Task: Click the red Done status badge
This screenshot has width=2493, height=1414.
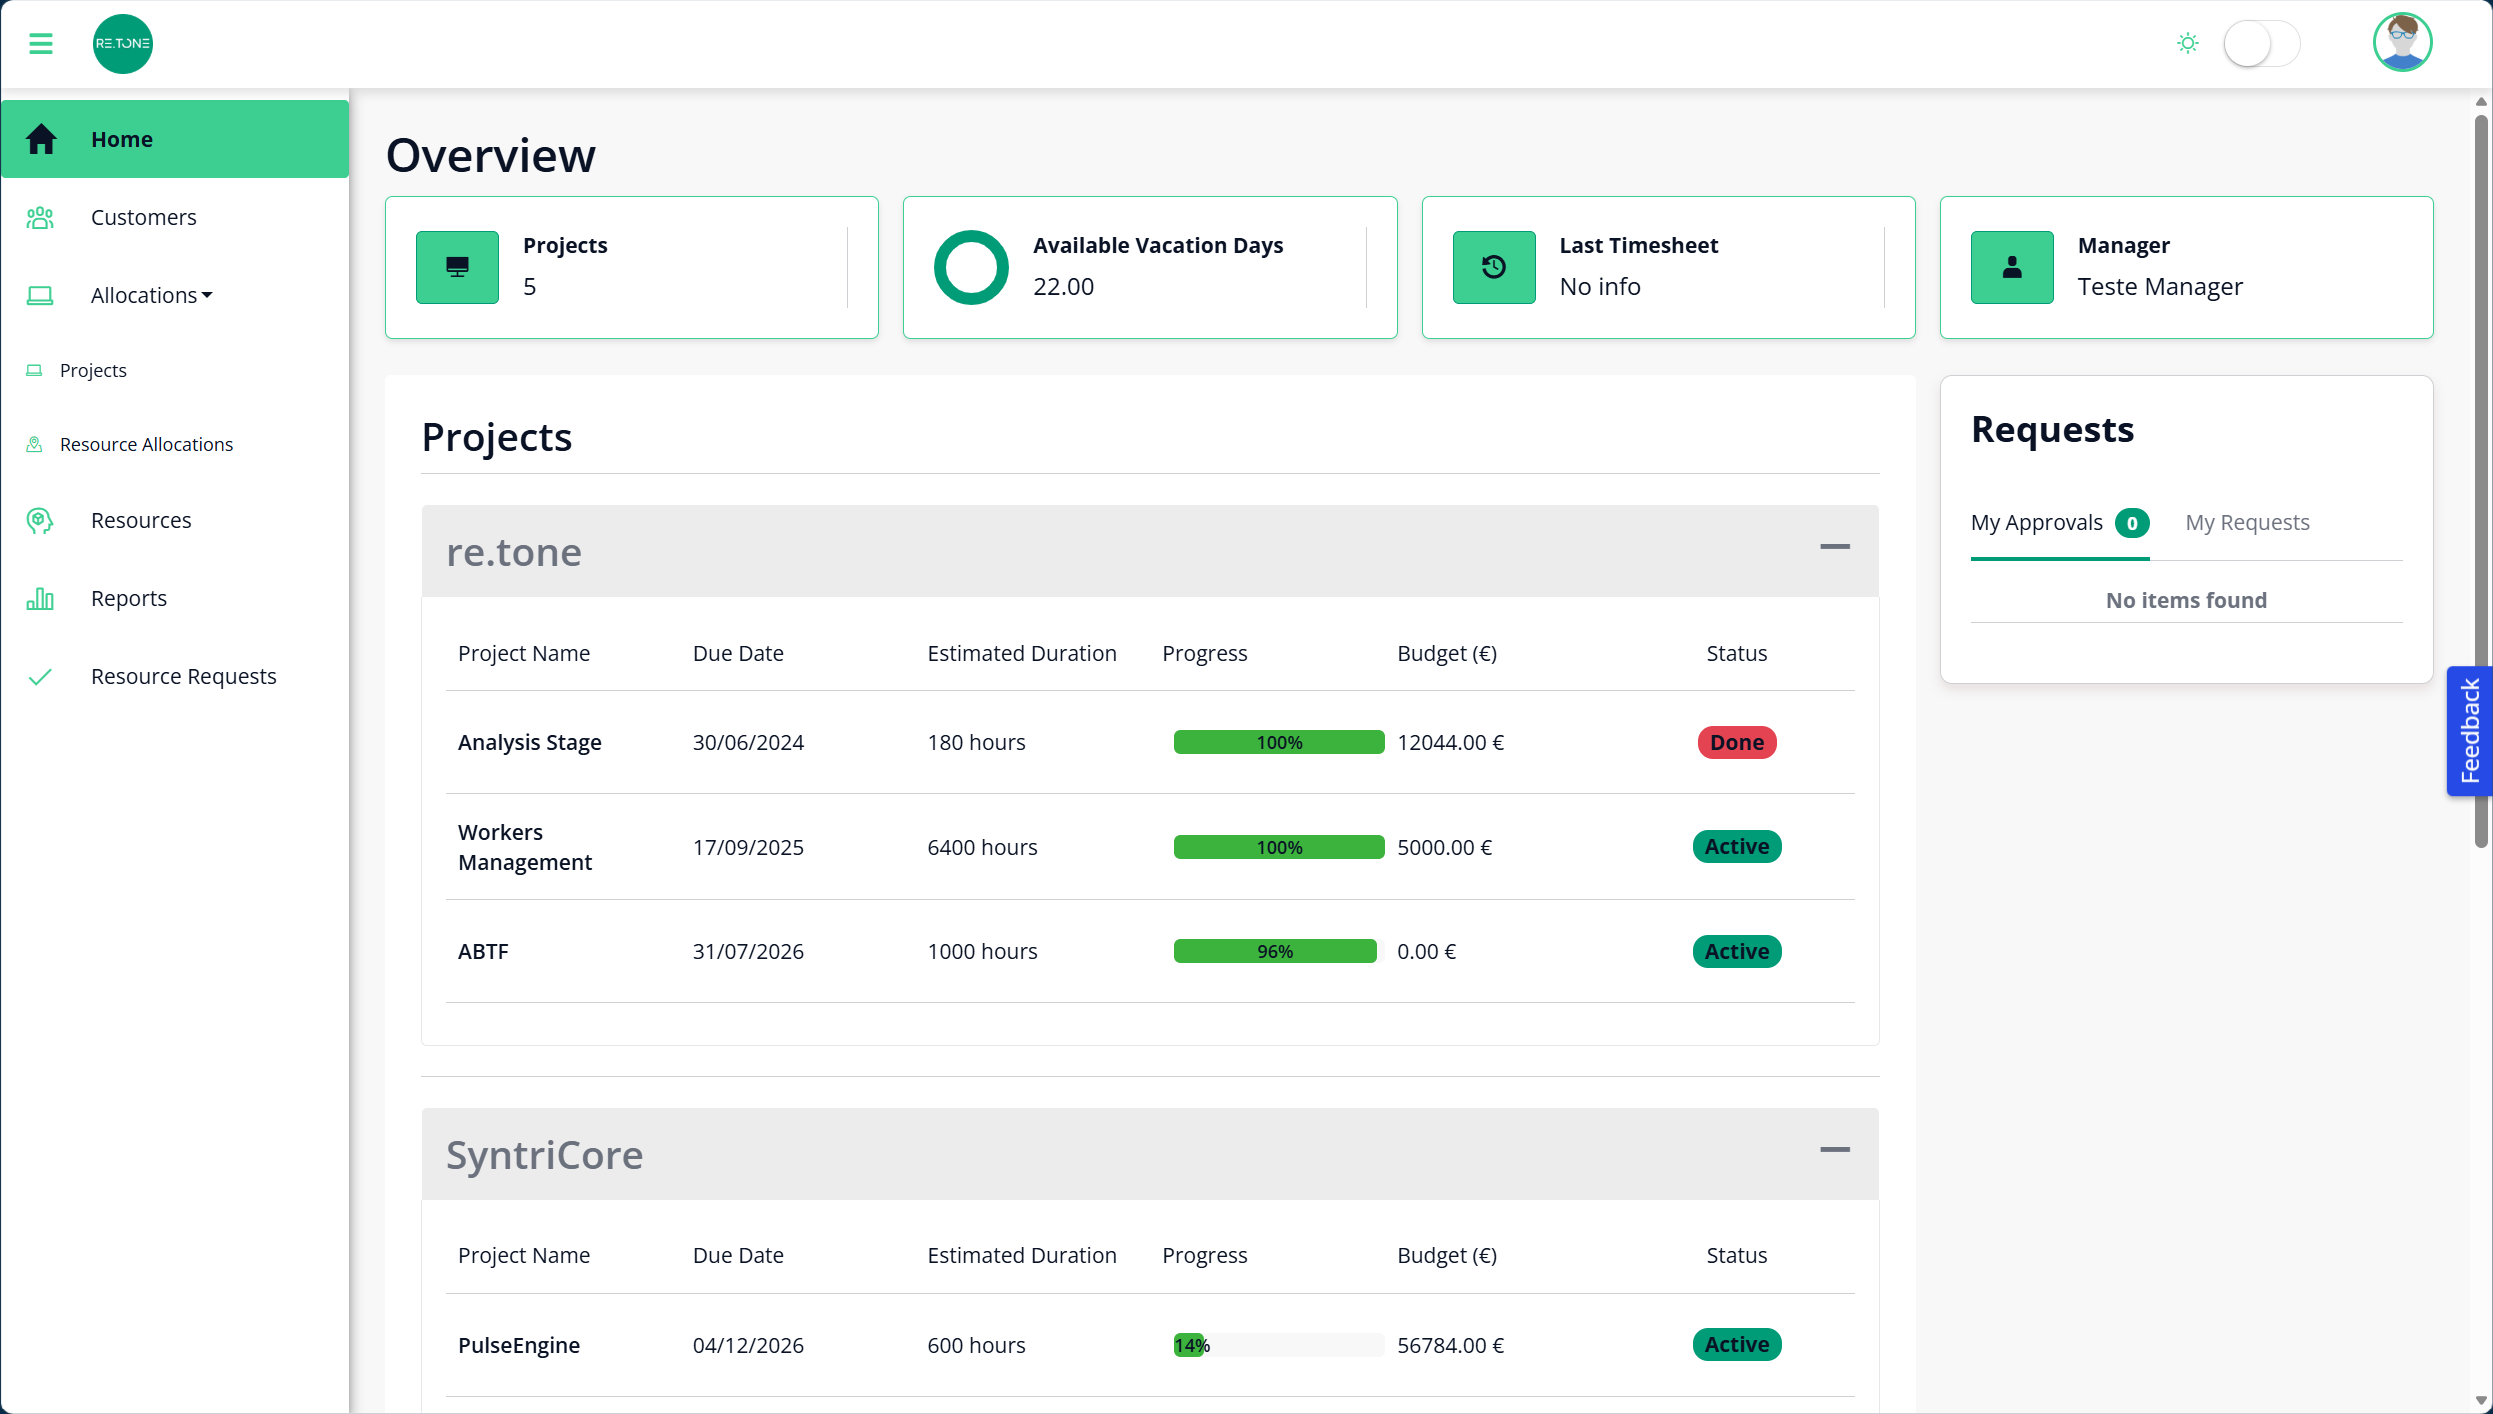Action: pyautogui.click(x=1737, y=742)
